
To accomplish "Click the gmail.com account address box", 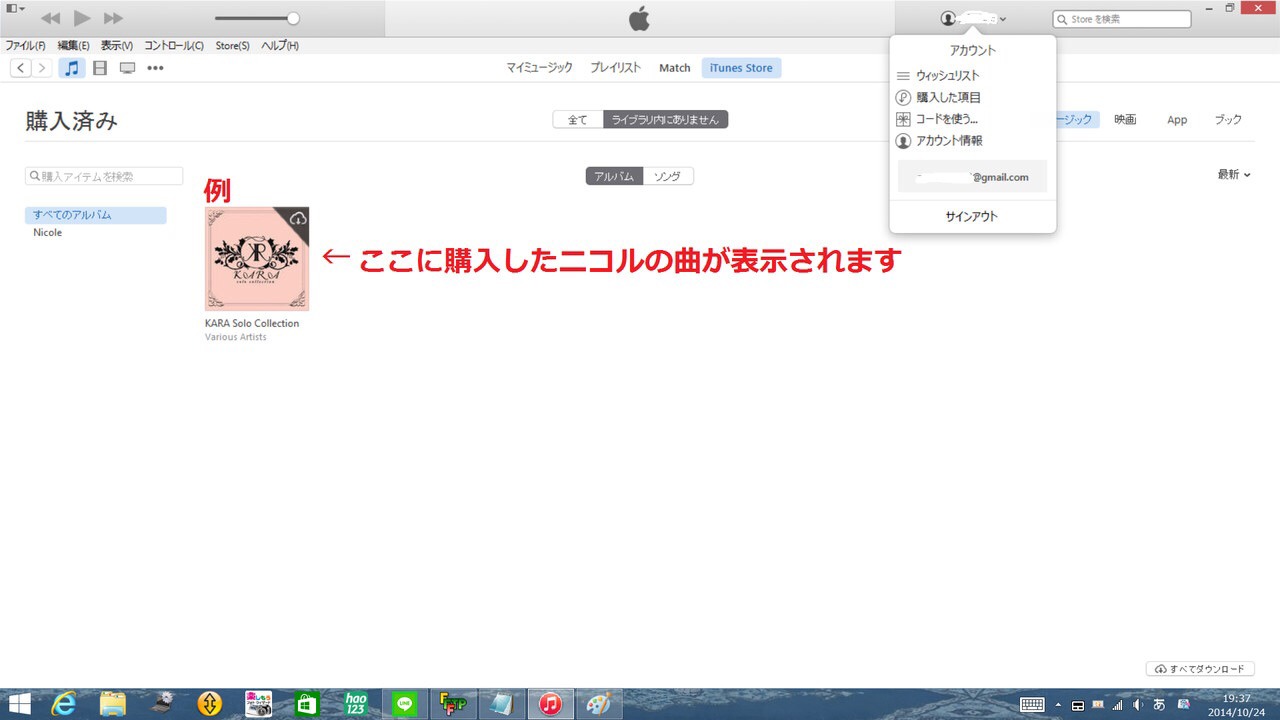I will pyautogui.click(x=972, y=176).
